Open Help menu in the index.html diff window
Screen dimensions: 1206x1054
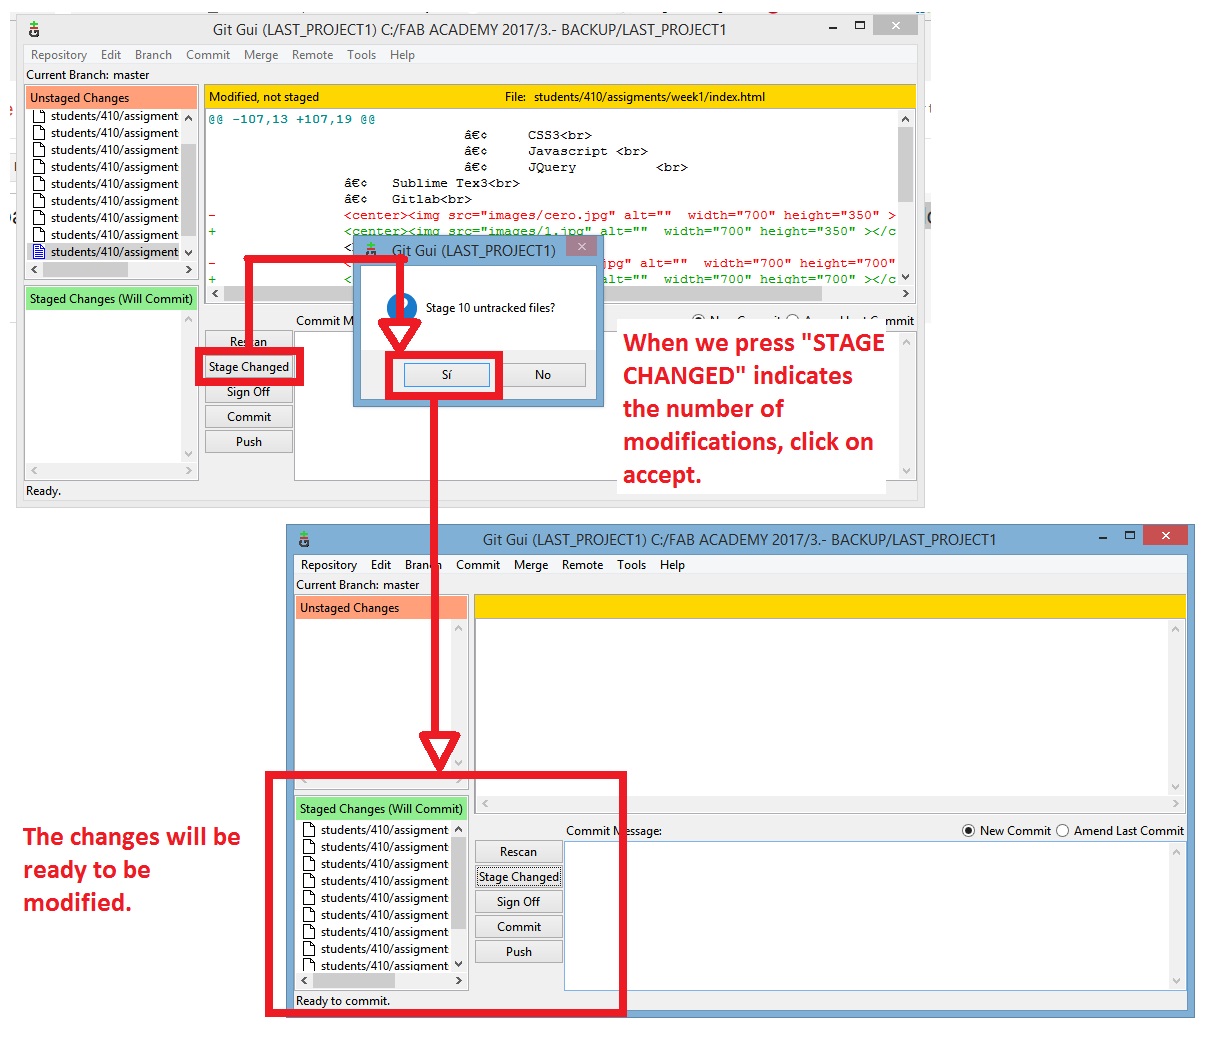click(x=402, y=55)
